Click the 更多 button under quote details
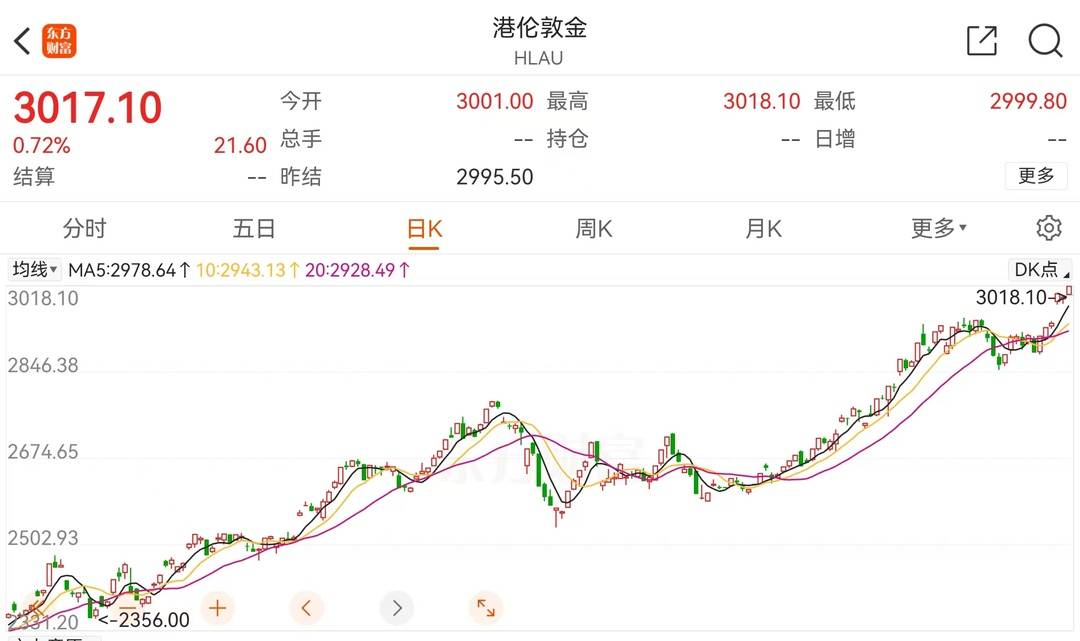The width and height of the screenshot is (1080, 641). click(x=1036, y=176)
